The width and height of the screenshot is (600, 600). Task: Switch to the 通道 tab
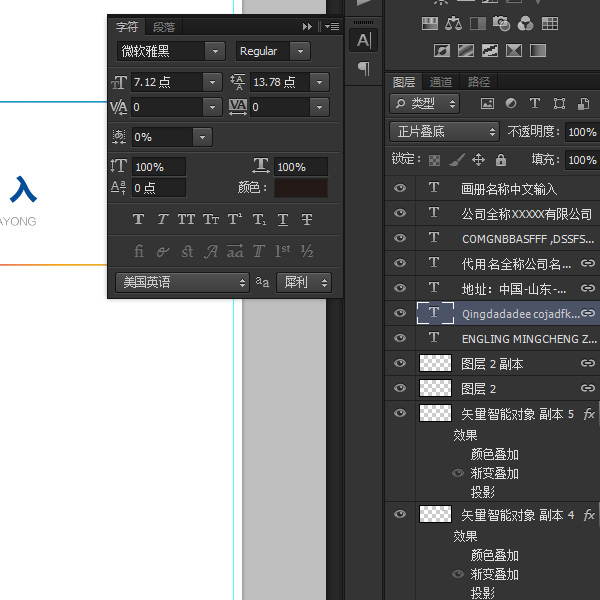(441, 82)
